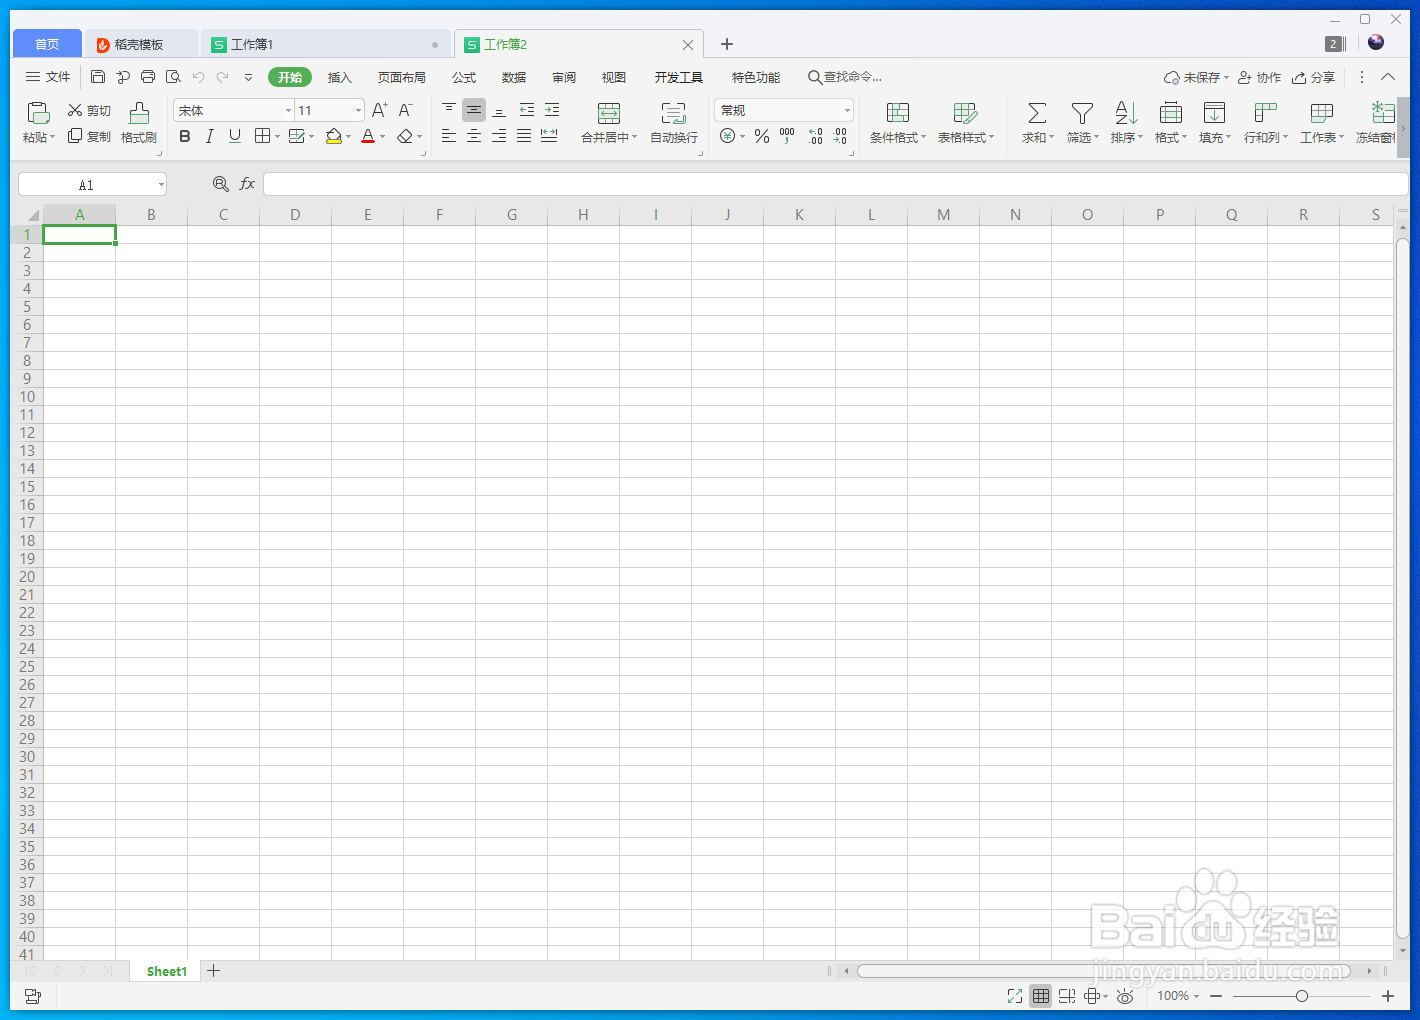Click the zoom slider handle
1420x1020 pixels.
pyautogui.click(x=1302, y=996)
